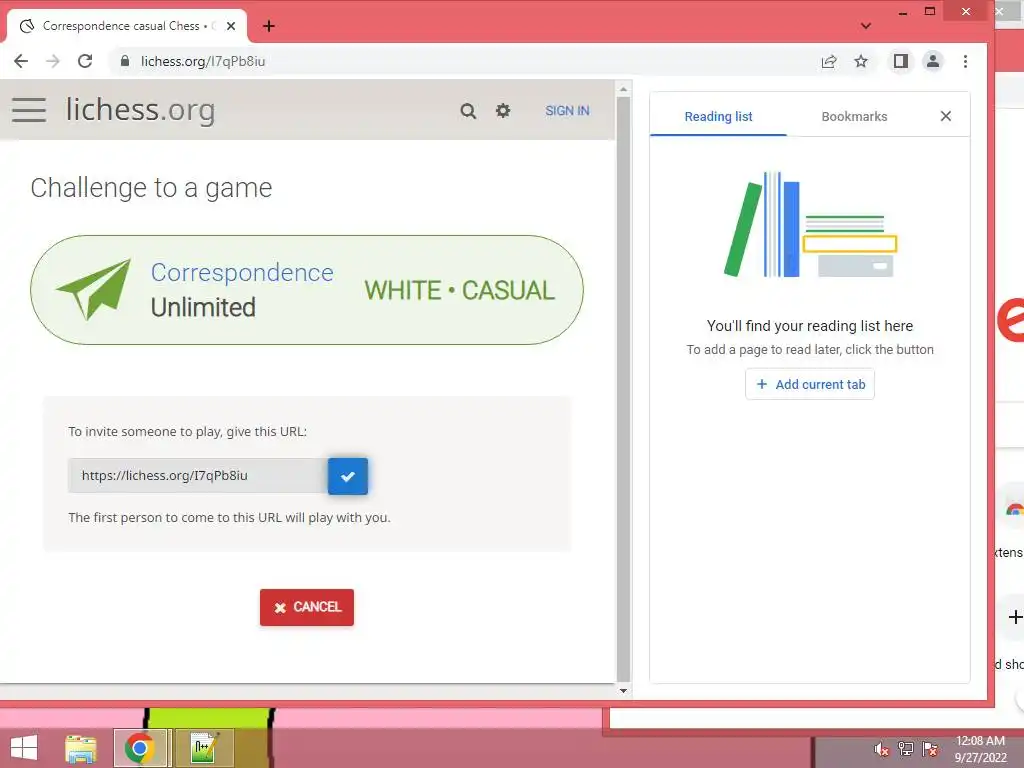Share this page from the address bar icon
The height and width of the screenshot is (768, 1024).
click(x=829, y=61)
